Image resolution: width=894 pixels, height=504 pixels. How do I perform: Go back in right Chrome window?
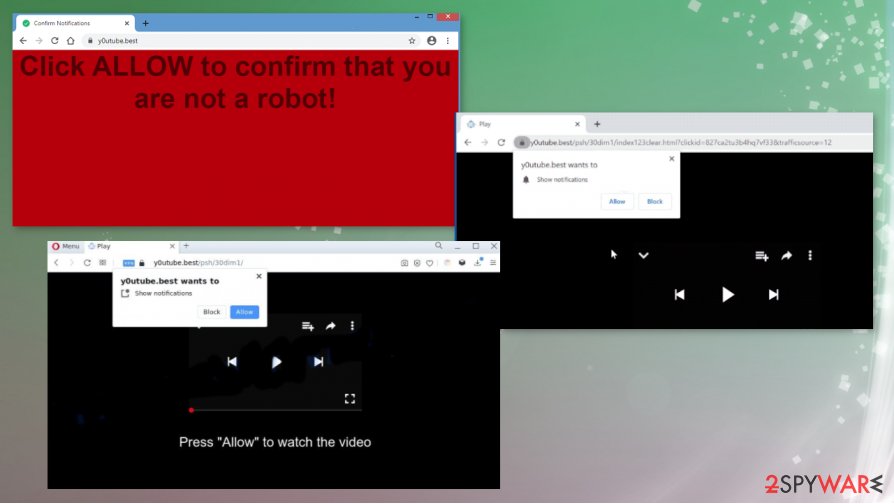[468, 143]
